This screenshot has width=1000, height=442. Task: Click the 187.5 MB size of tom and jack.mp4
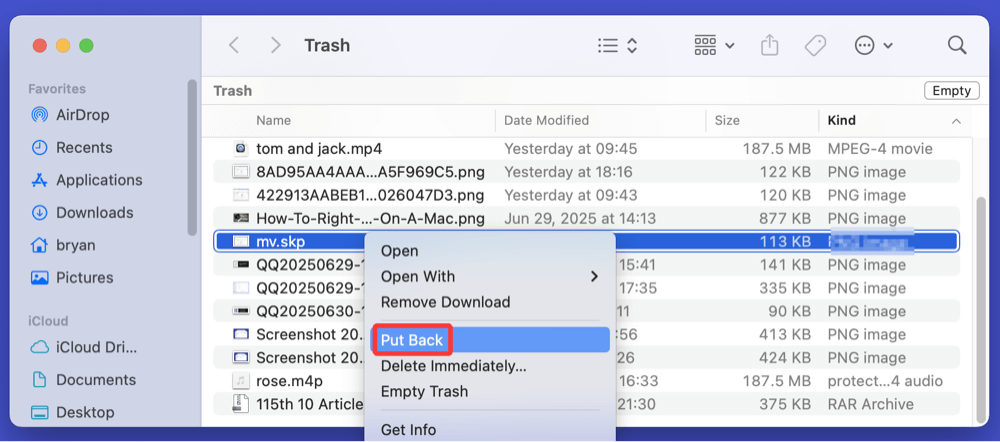[x=777, y=149]
